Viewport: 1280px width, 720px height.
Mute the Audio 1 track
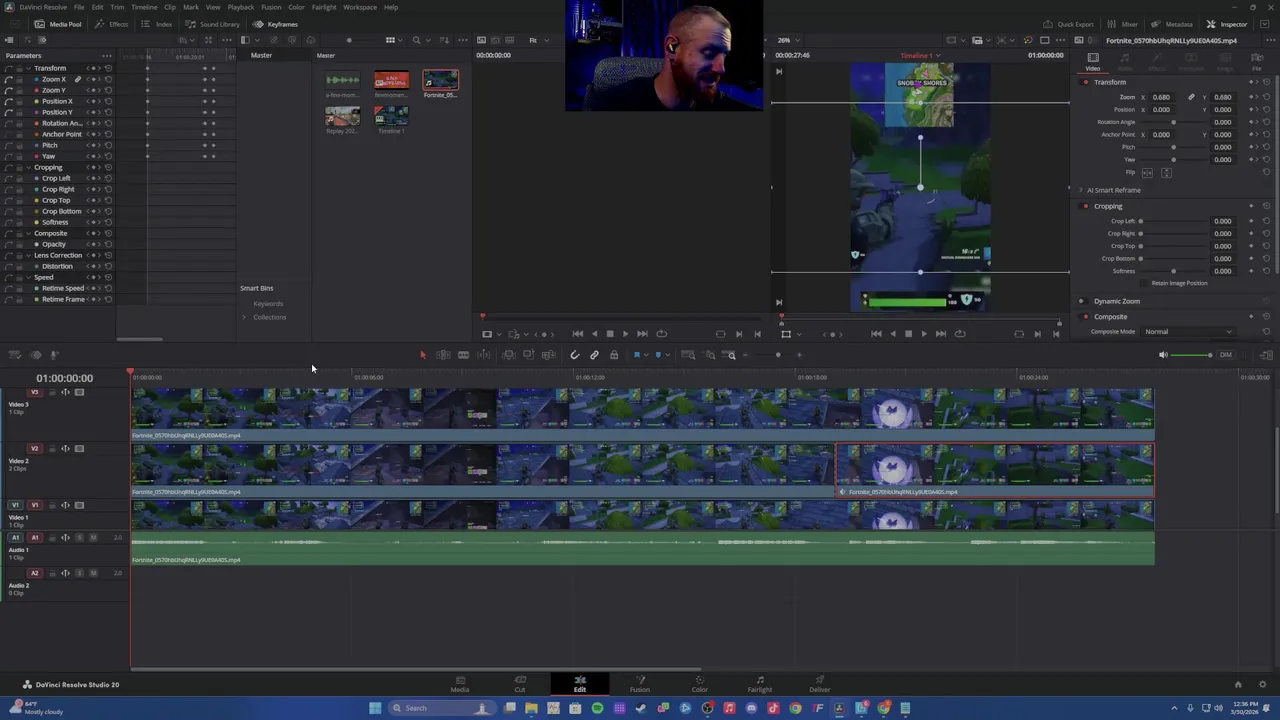pos(93,538)
